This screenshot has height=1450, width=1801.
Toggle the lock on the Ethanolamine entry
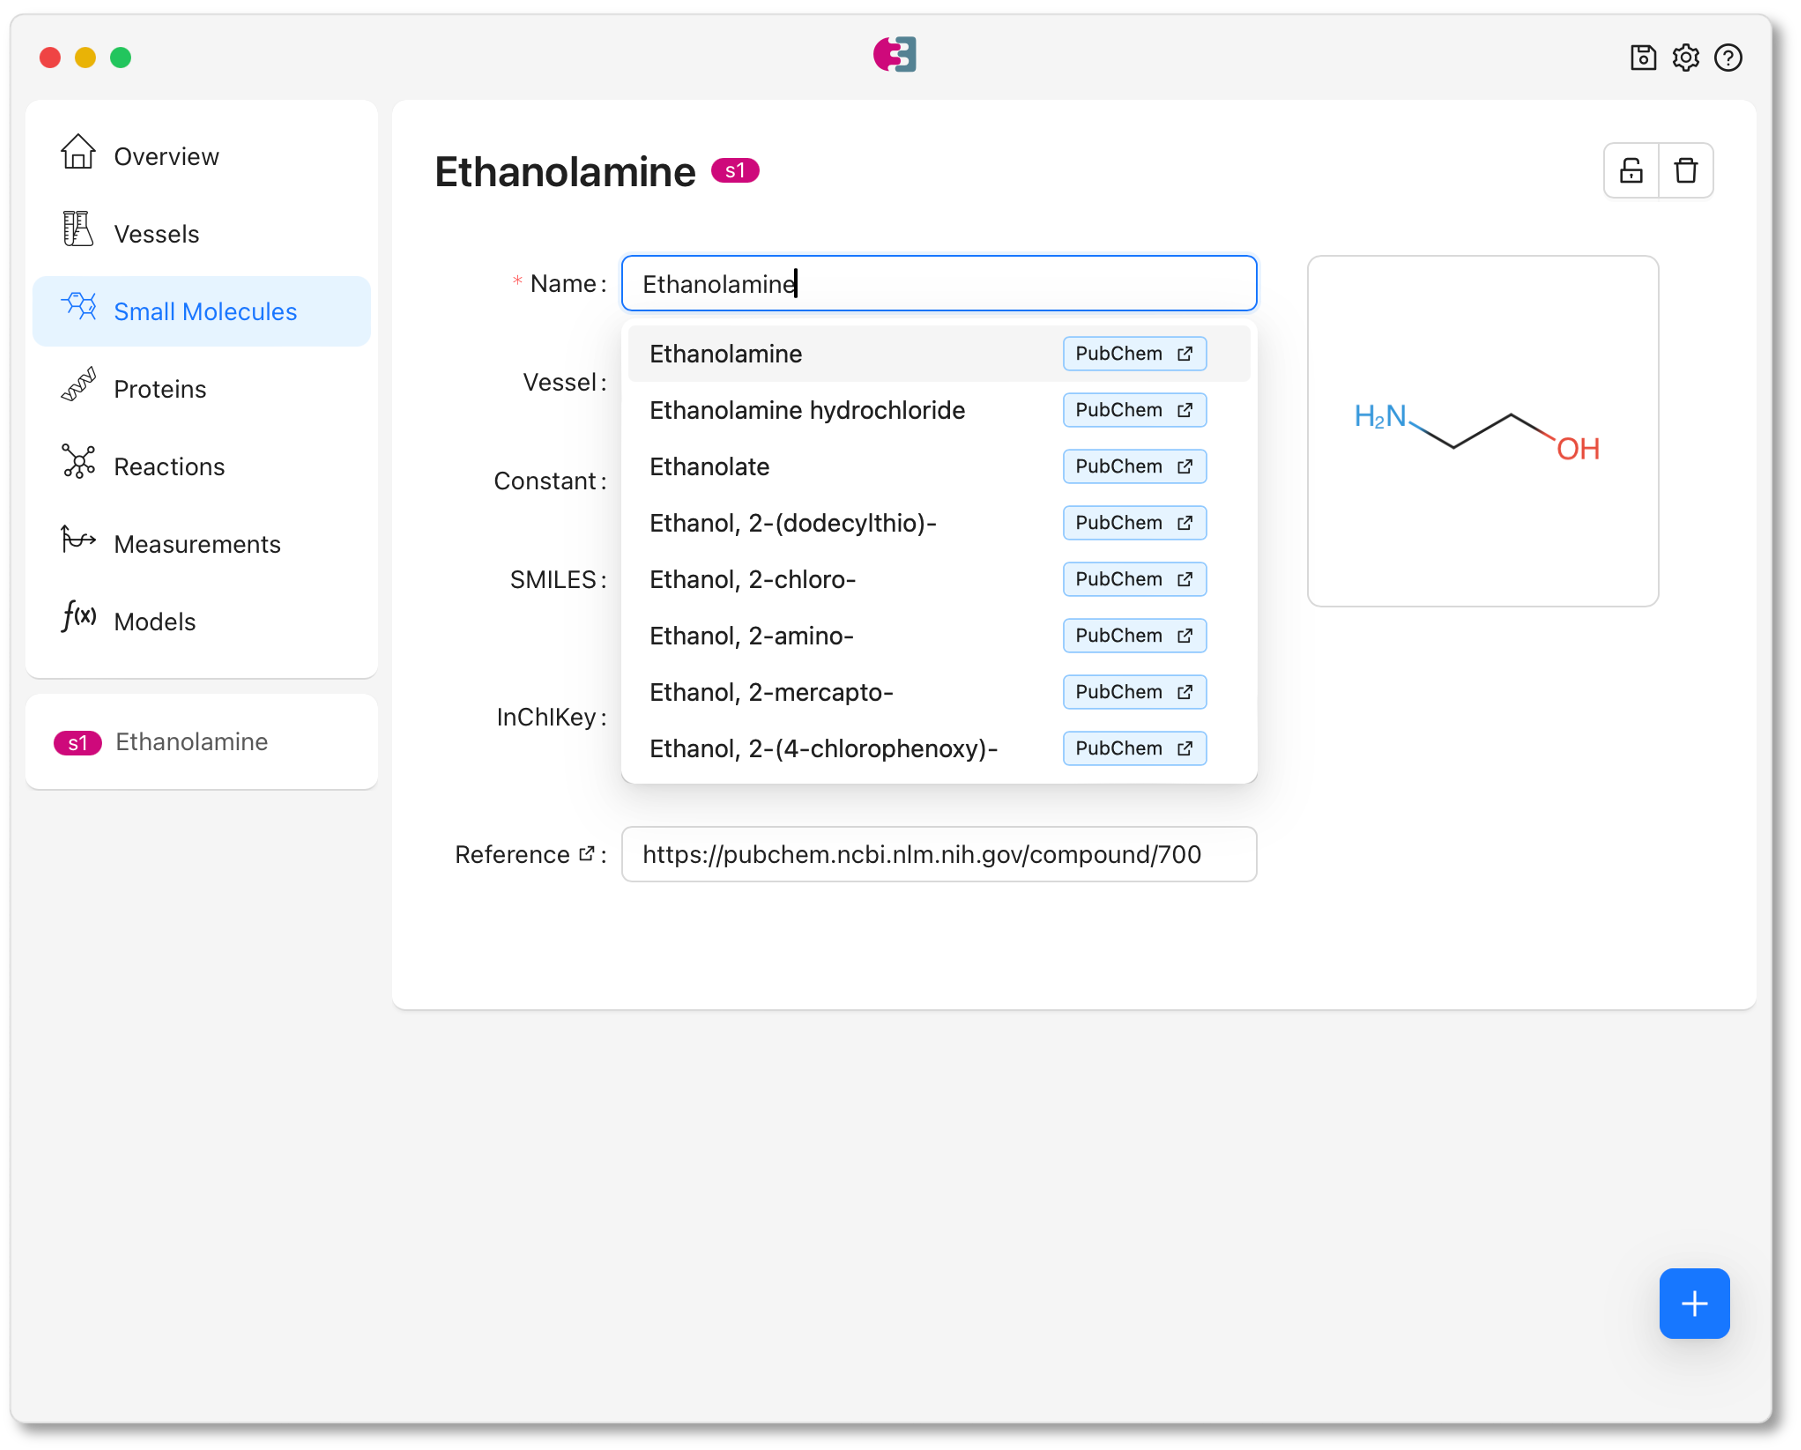click(x=1630, y=170)
